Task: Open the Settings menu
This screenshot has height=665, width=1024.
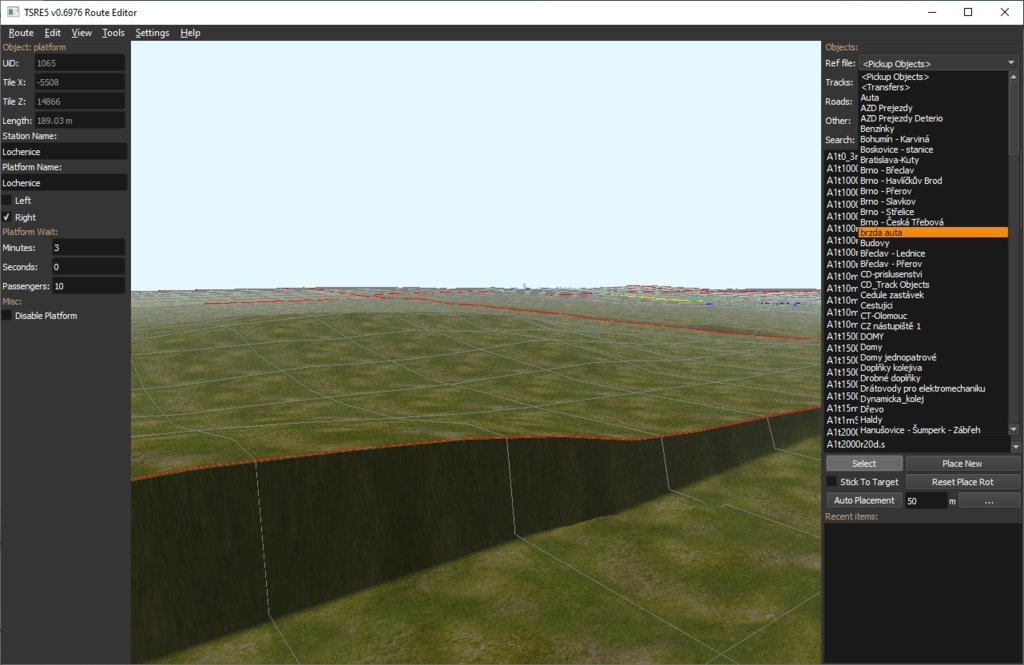Action: pos(152,33)
